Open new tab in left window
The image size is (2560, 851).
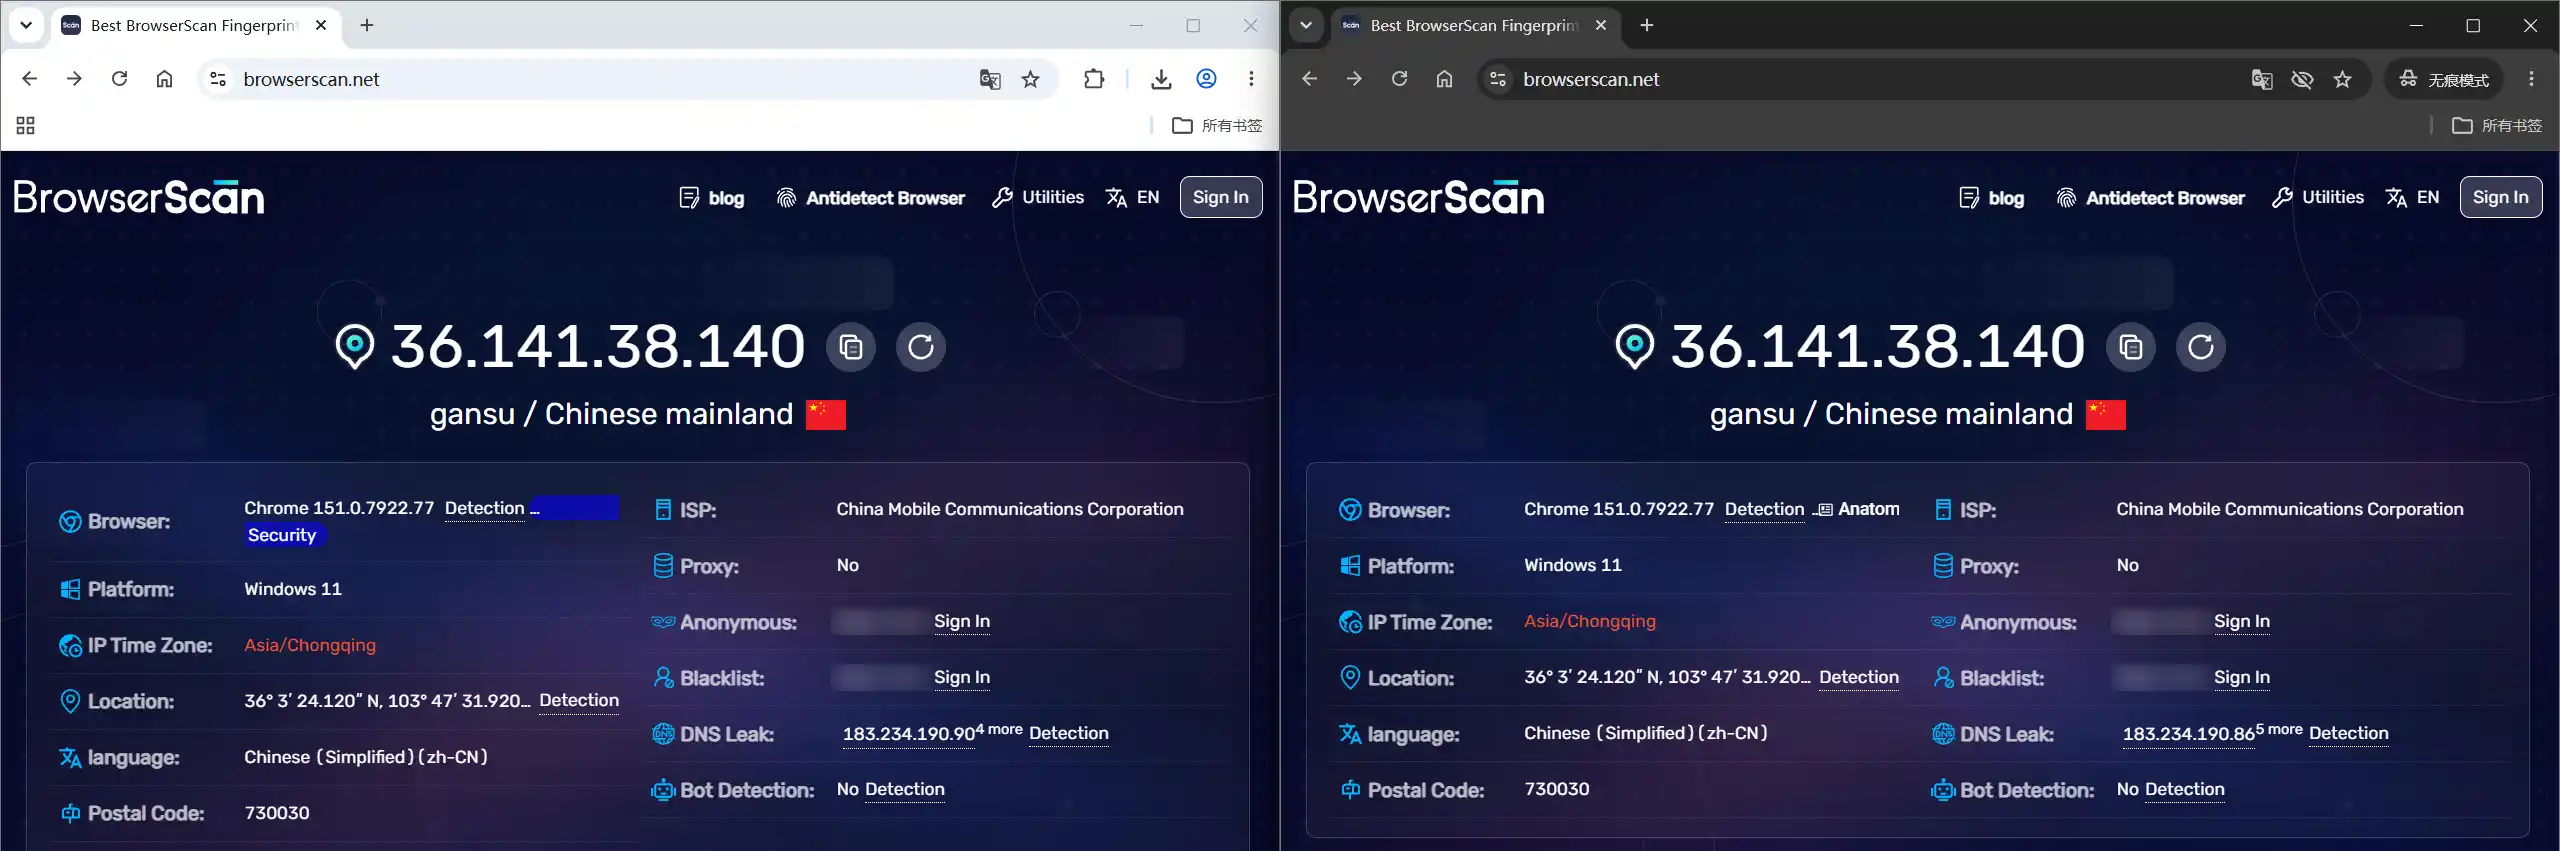click(x=367, y=25)
